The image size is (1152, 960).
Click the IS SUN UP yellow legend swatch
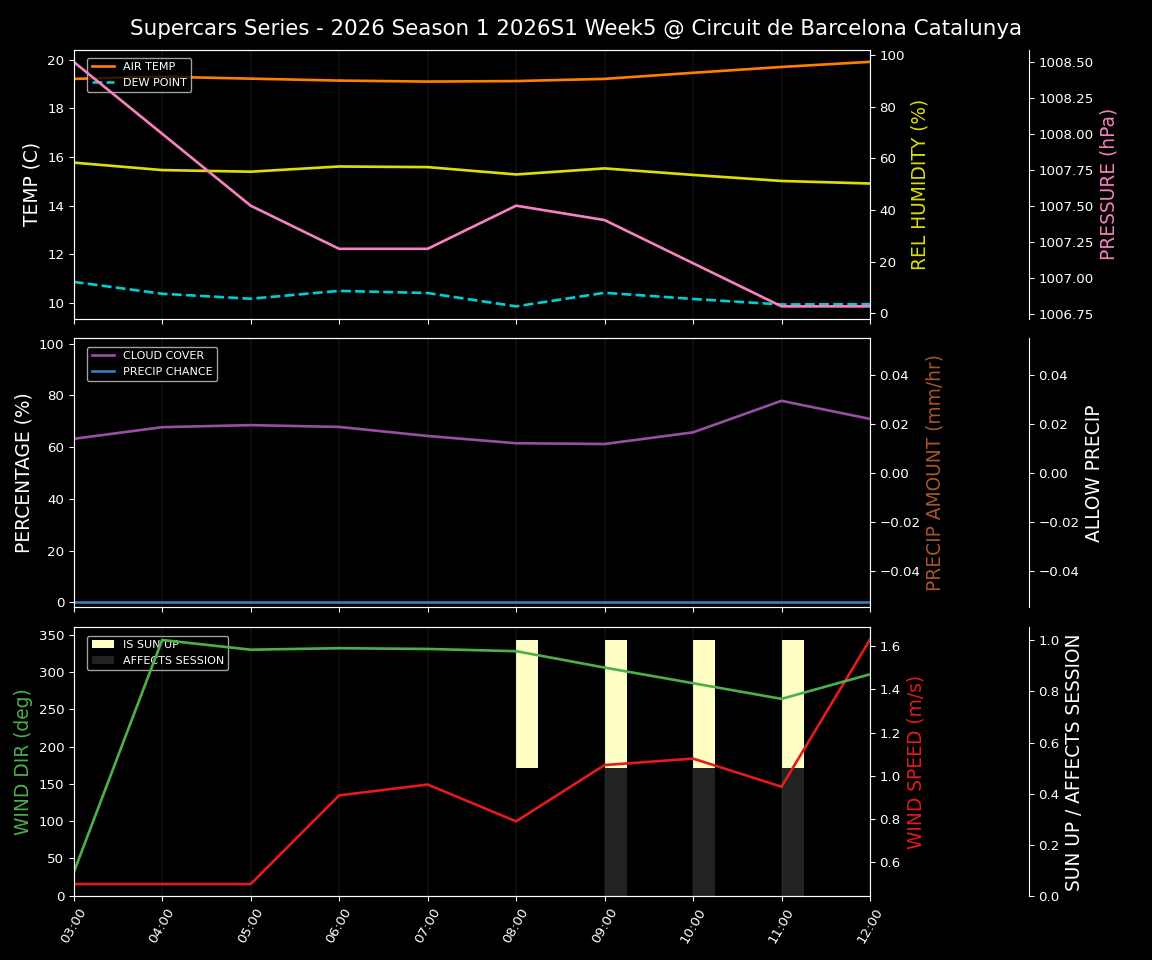pos(105,644)
